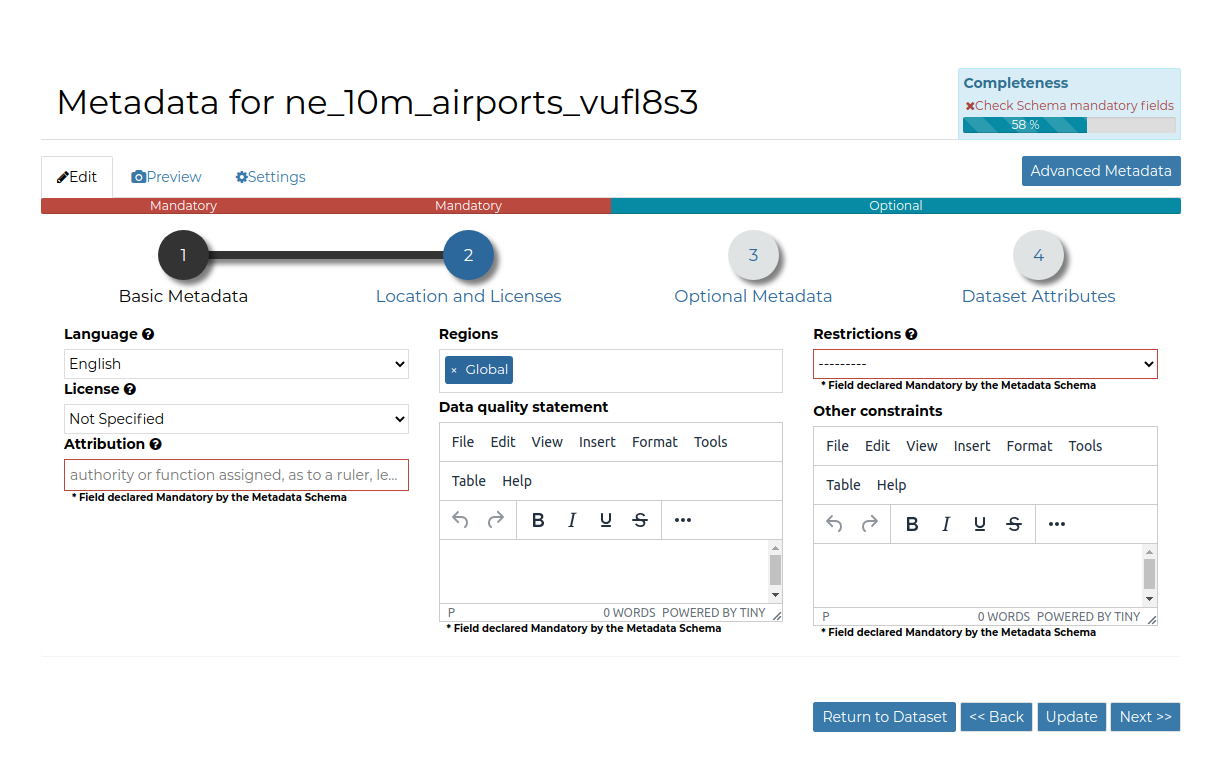Toggle bold in Data quality statement editor
Screen dimensions: 1217x765
(x=538, y=519)
